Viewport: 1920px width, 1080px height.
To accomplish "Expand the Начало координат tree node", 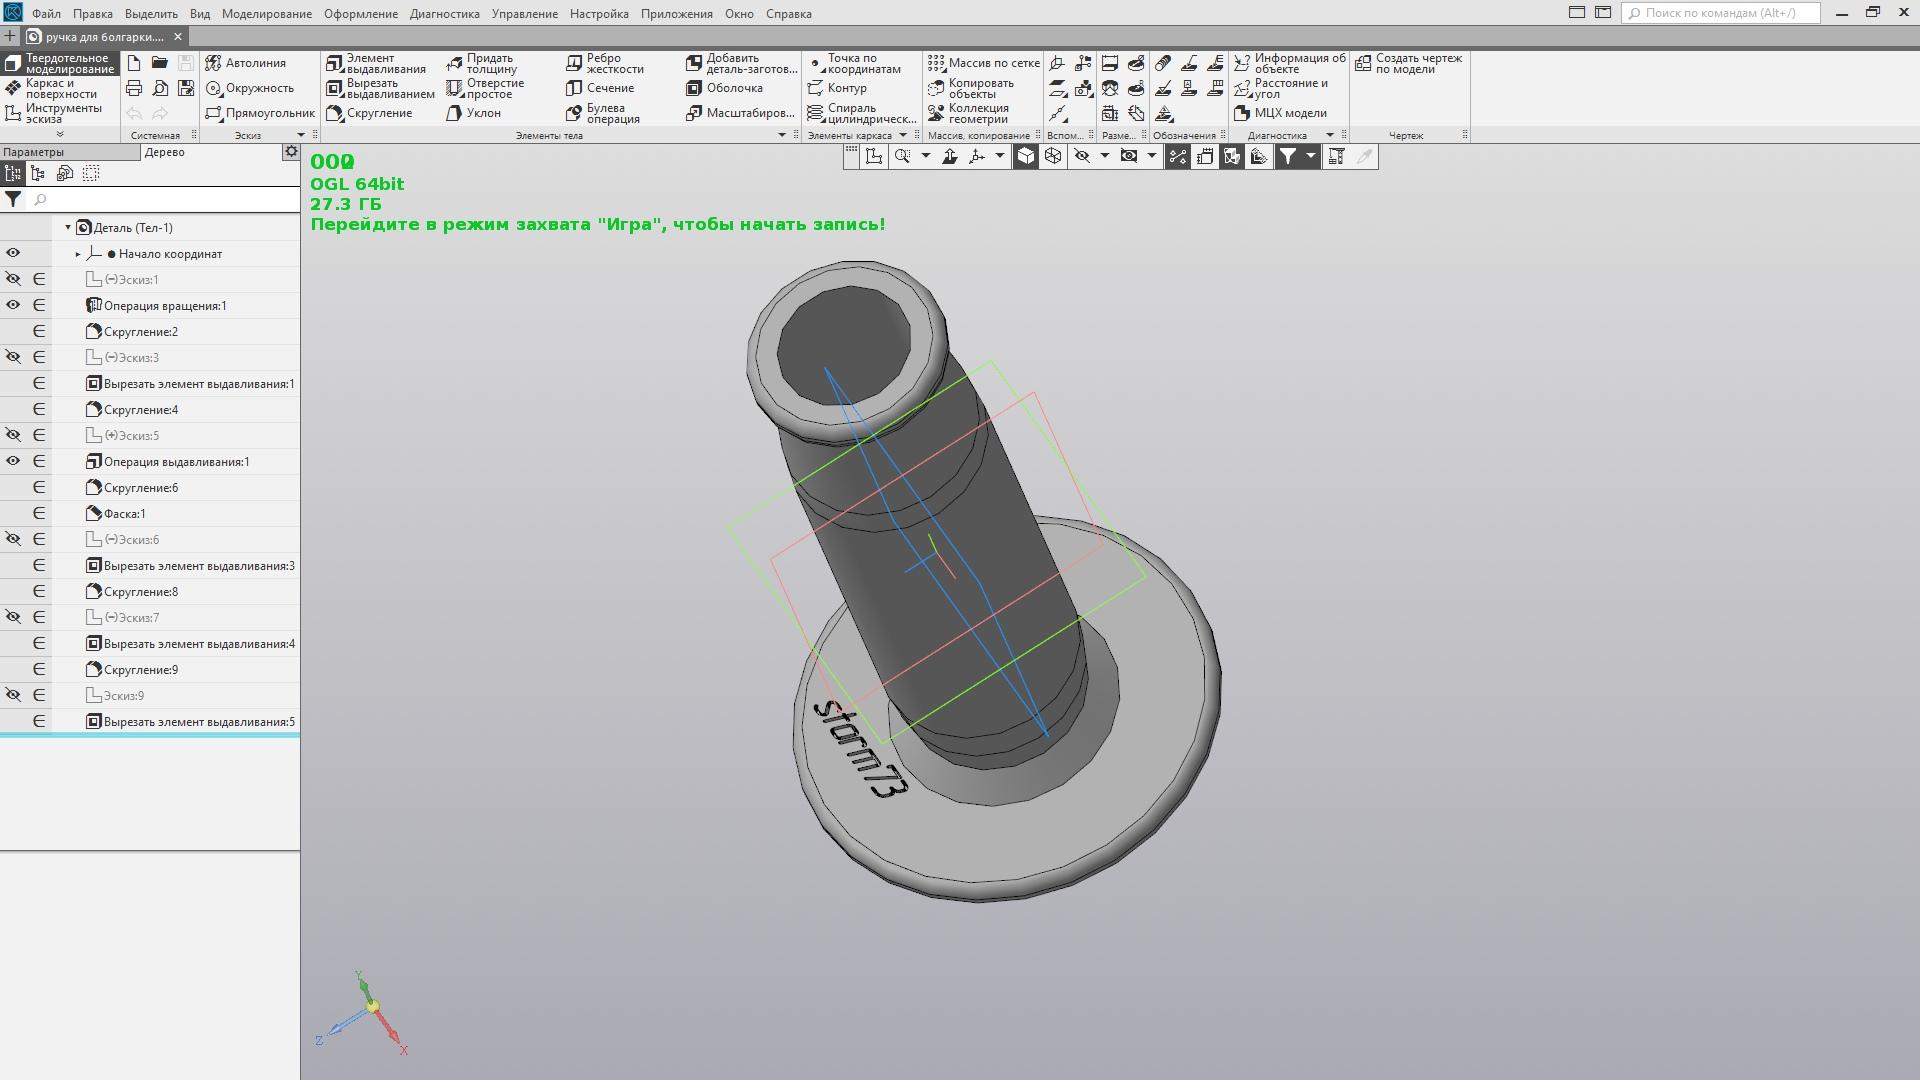I will (x=78, y=254).
